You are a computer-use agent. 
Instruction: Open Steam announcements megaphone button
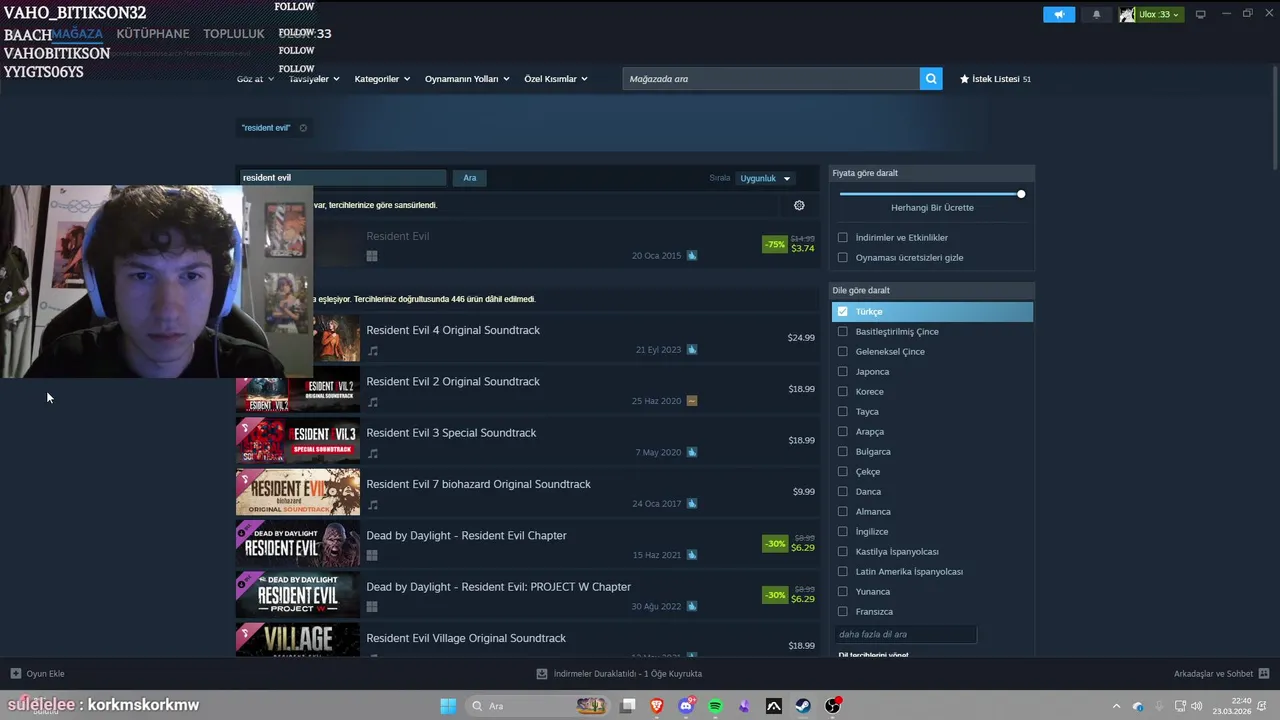(1059, 14)
